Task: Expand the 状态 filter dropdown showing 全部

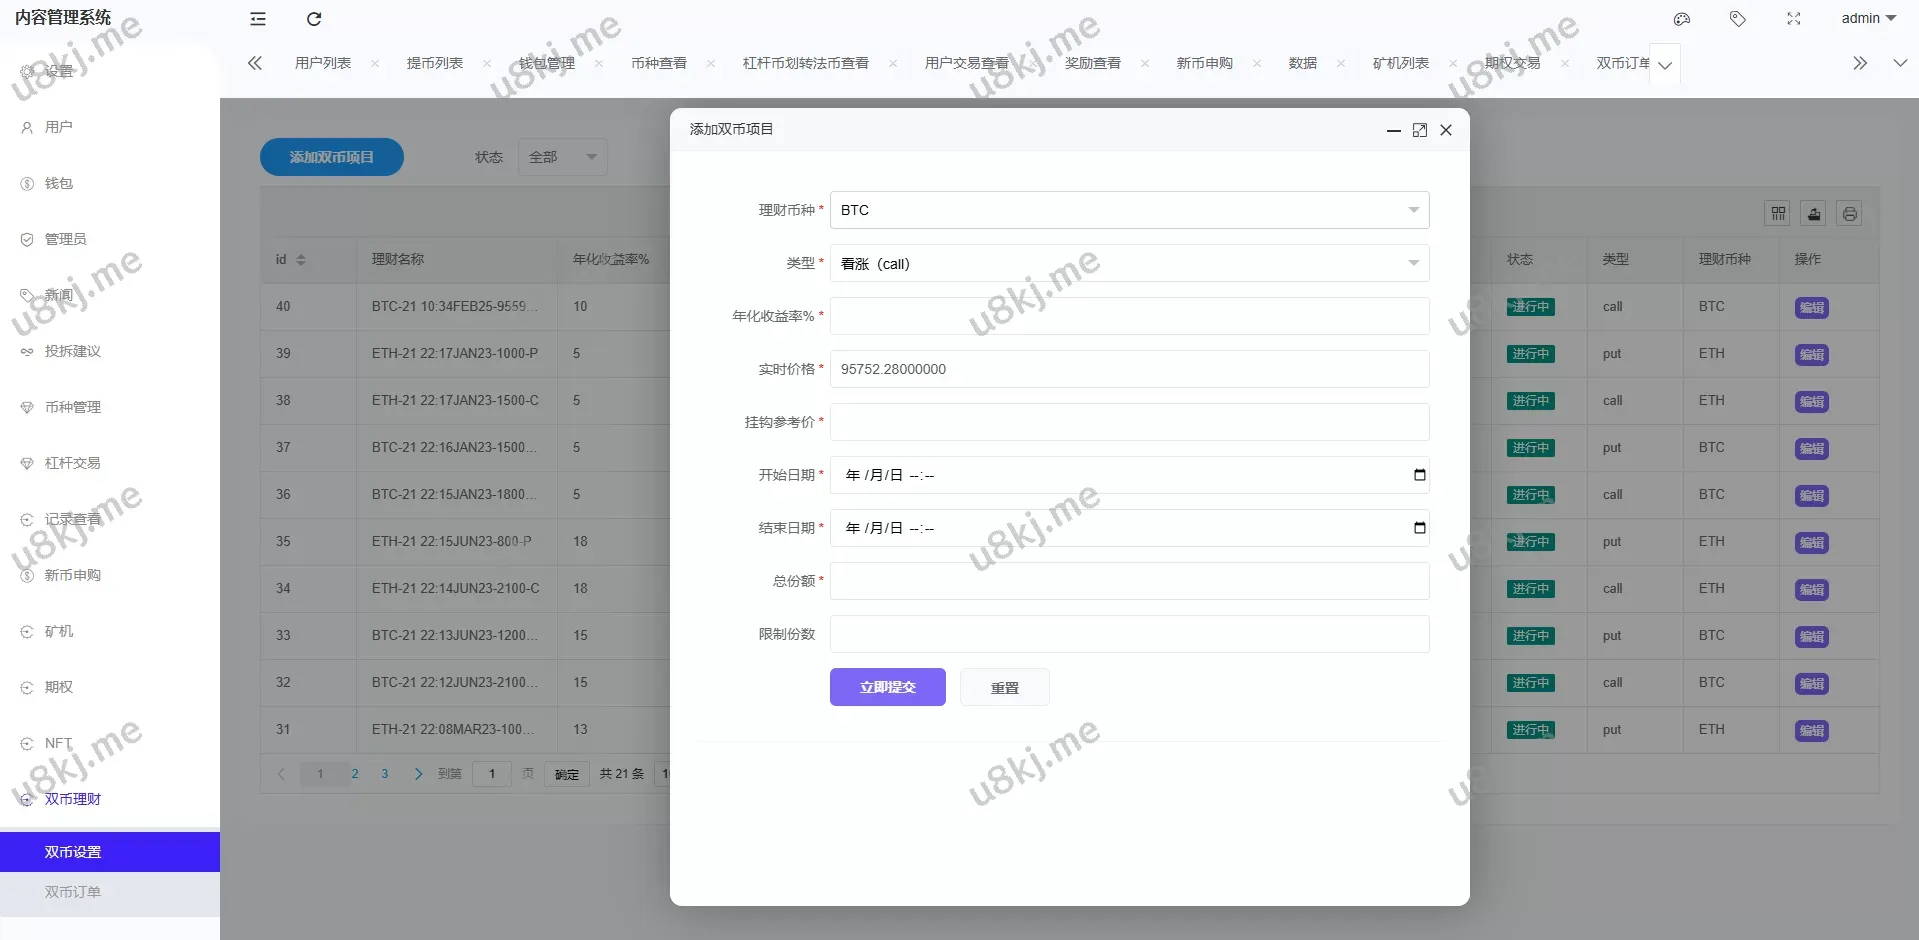Action: (561, 157)
